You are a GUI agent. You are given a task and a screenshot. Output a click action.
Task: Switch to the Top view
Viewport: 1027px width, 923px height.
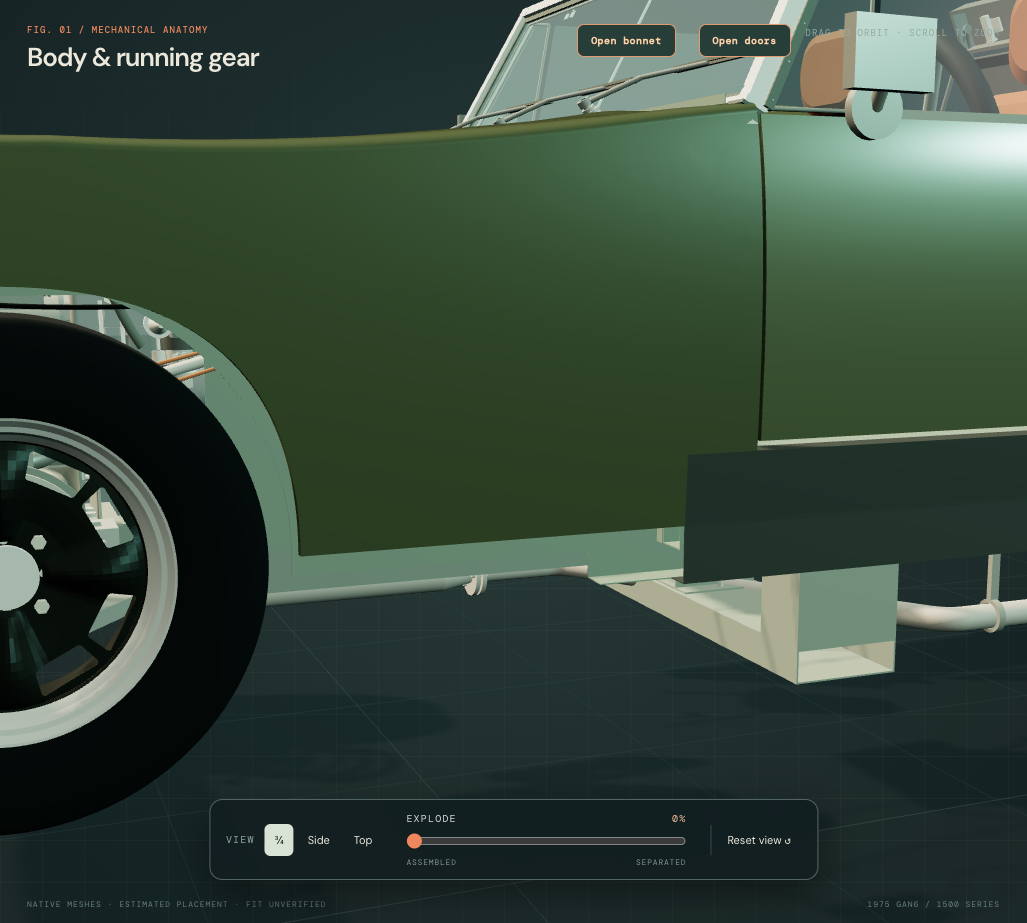click(363, 840)
